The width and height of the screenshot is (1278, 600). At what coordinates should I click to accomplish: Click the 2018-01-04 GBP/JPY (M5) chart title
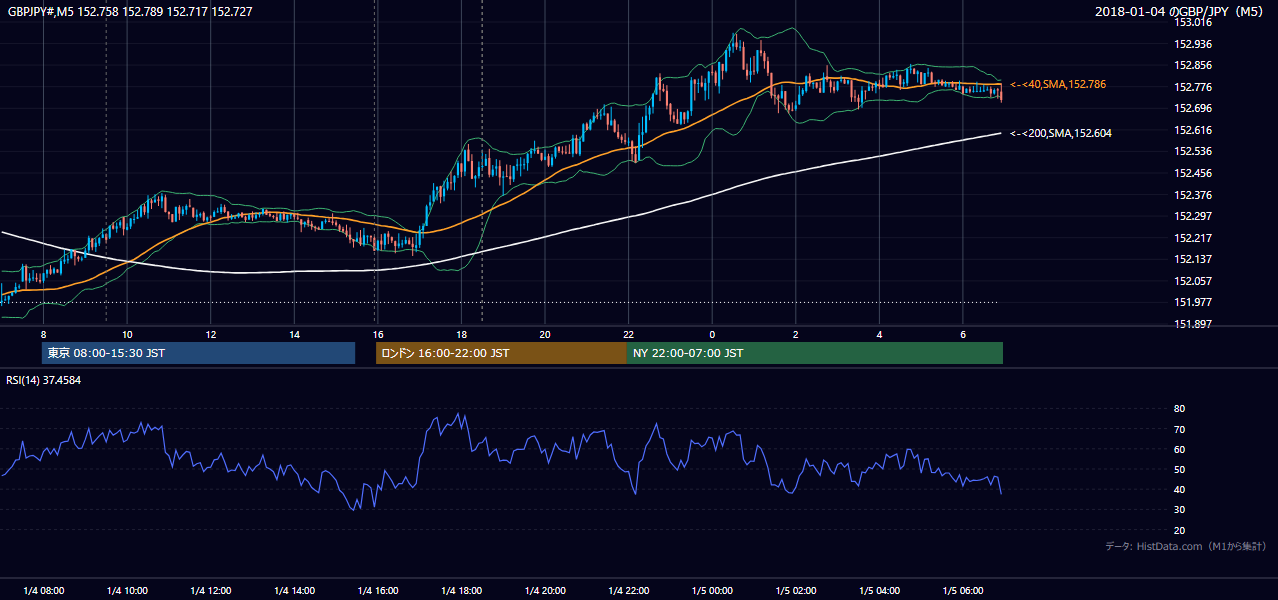(x=1181, y=11)
